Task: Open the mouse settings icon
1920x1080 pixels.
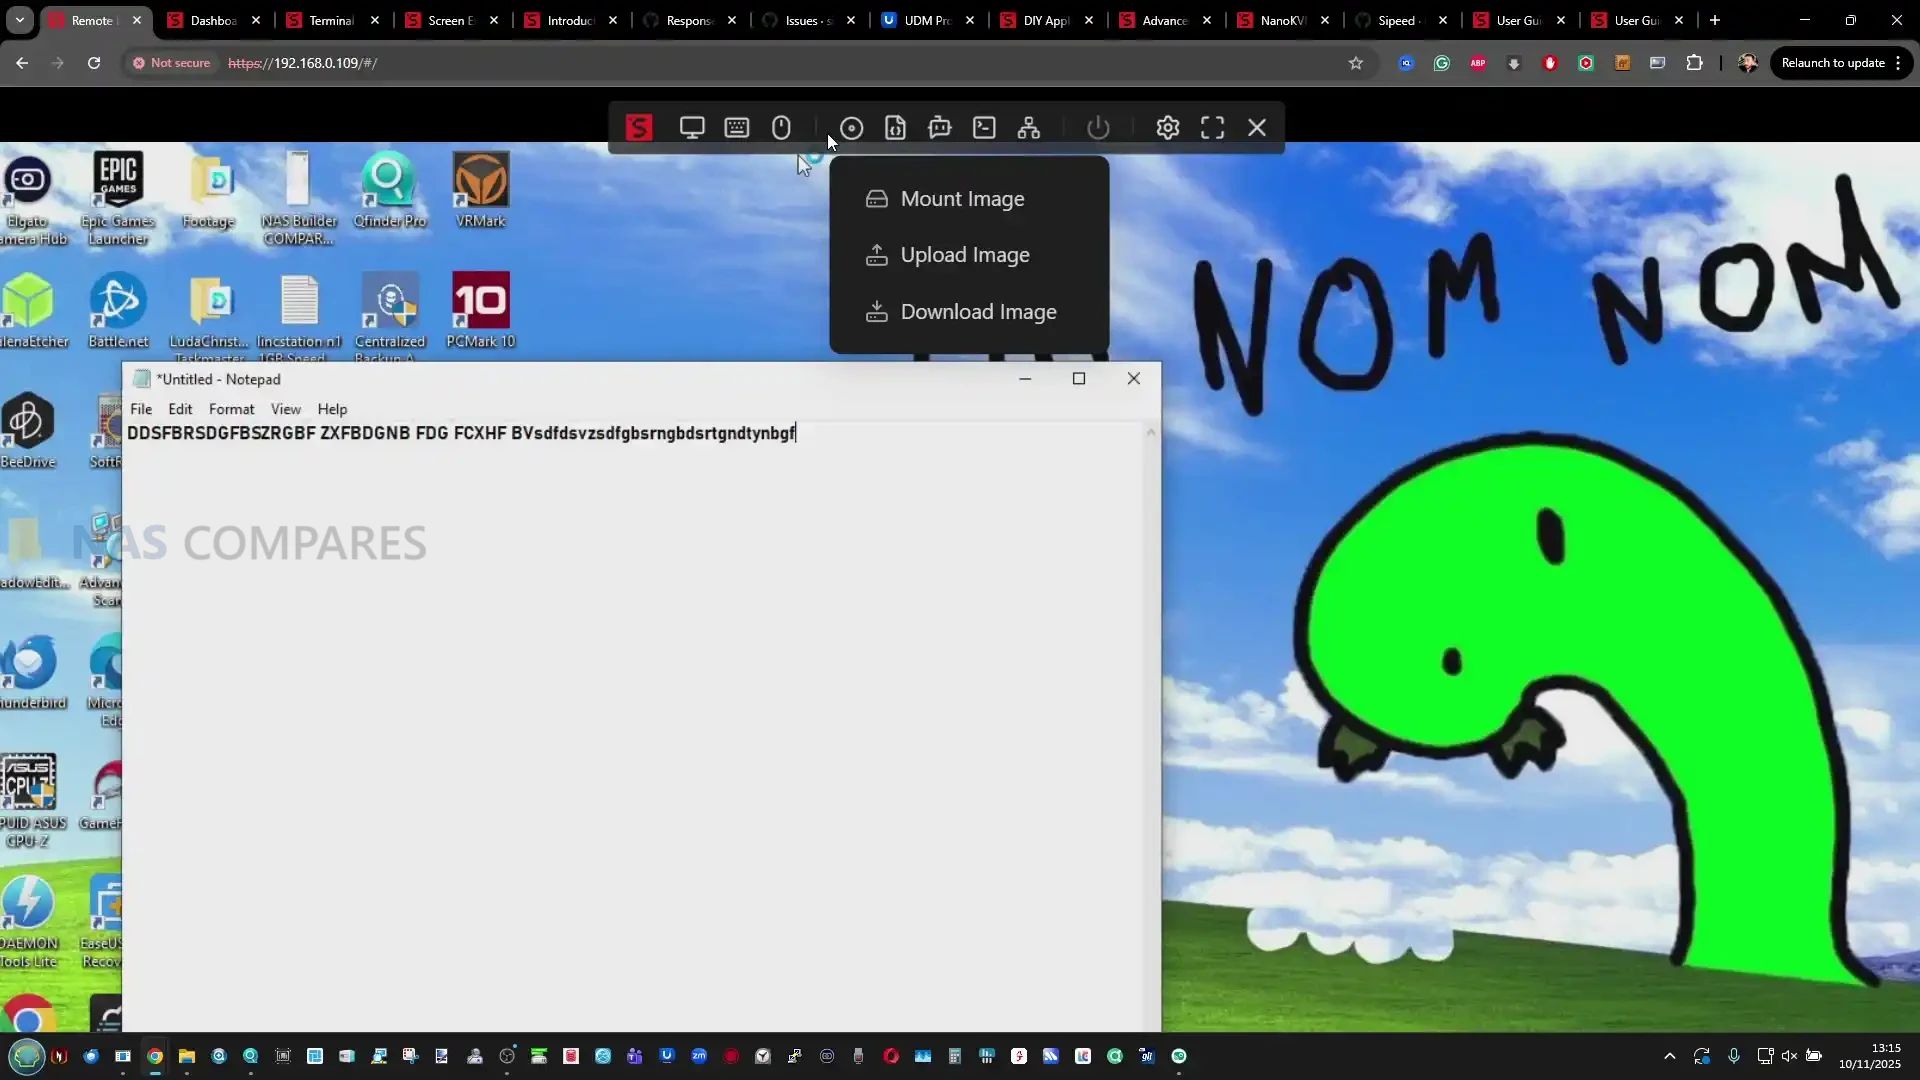Action: tap(781, 128)
